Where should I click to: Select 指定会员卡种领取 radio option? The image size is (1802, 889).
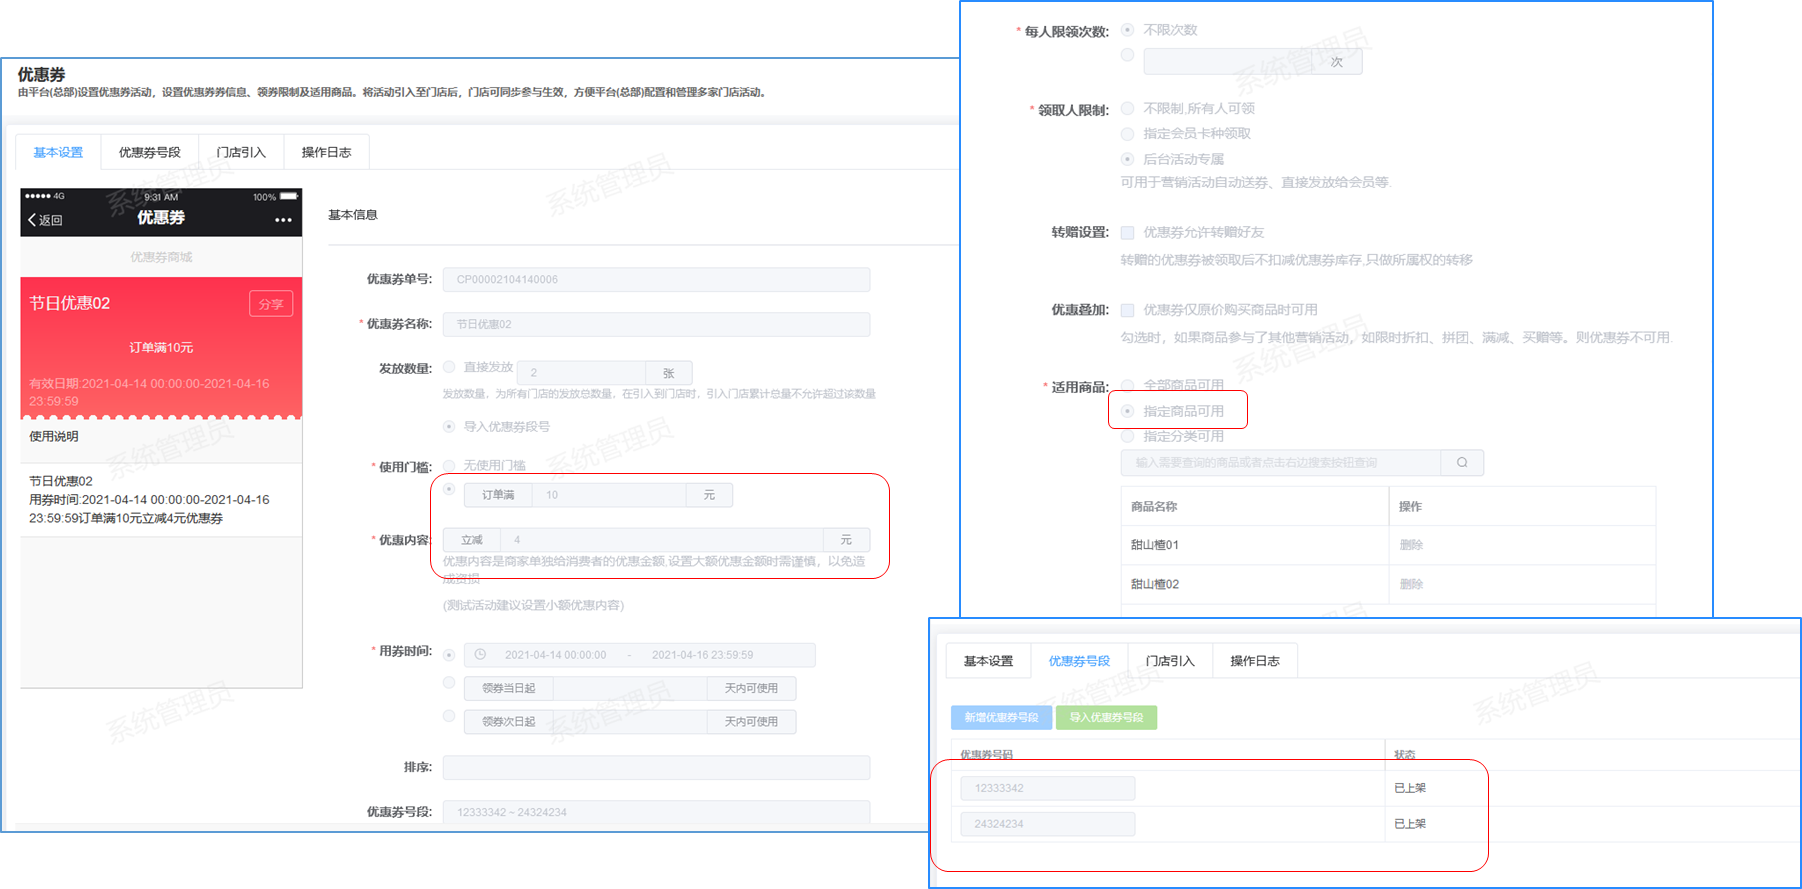point(1127,133)
